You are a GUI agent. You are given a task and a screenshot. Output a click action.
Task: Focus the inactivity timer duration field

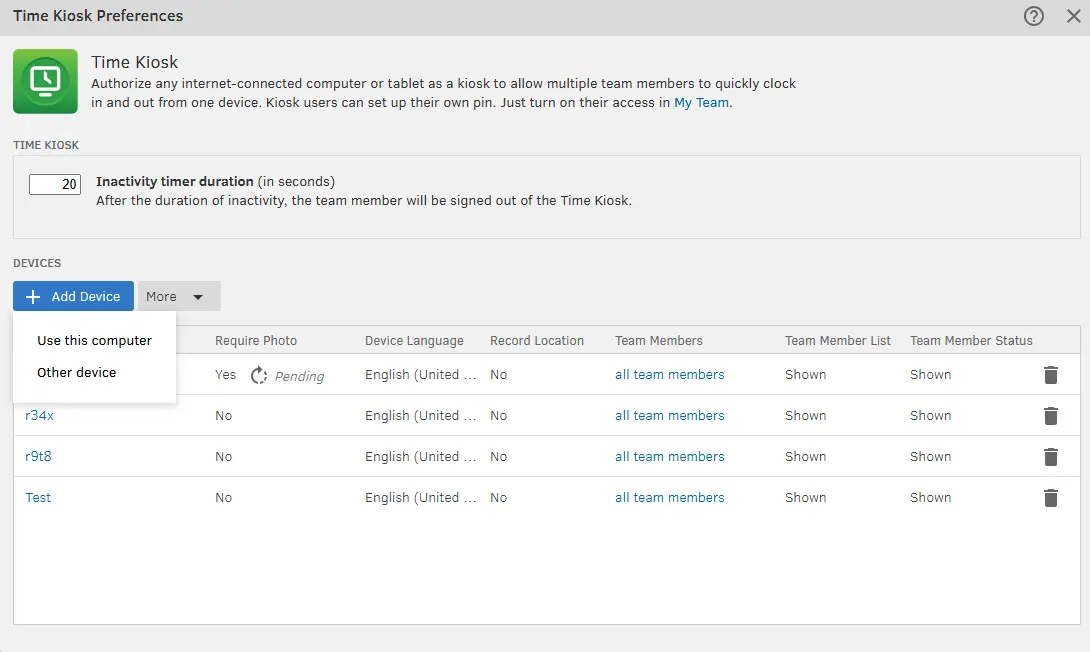(55, 184)
